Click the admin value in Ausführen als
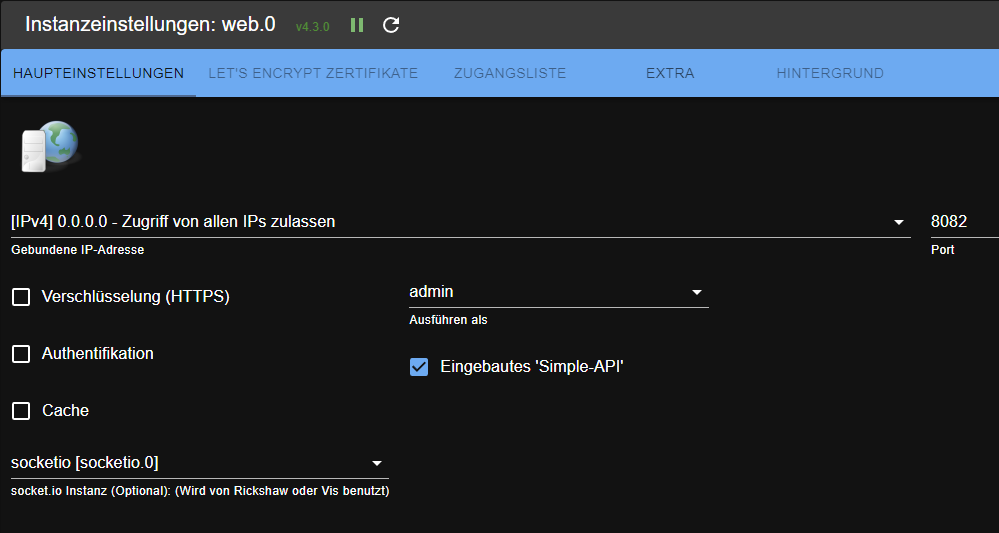 coord(431,292)
